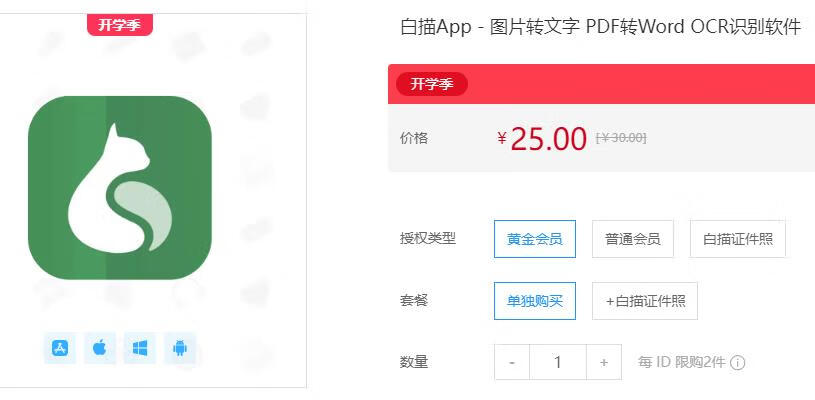Click the 开学季 badge above product image
Screen dimensions: 815x400
(x=120, y=25)
